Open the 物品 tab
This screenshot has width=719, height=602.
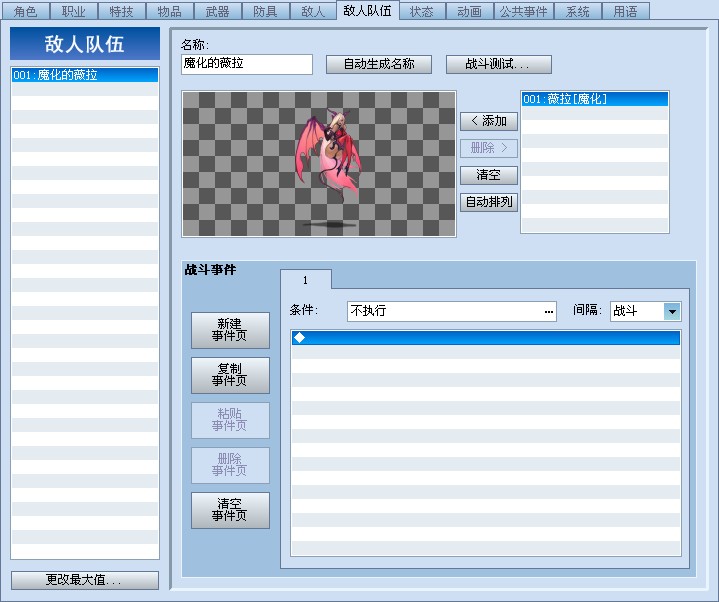pyautogui.click(x=170, y=11)
